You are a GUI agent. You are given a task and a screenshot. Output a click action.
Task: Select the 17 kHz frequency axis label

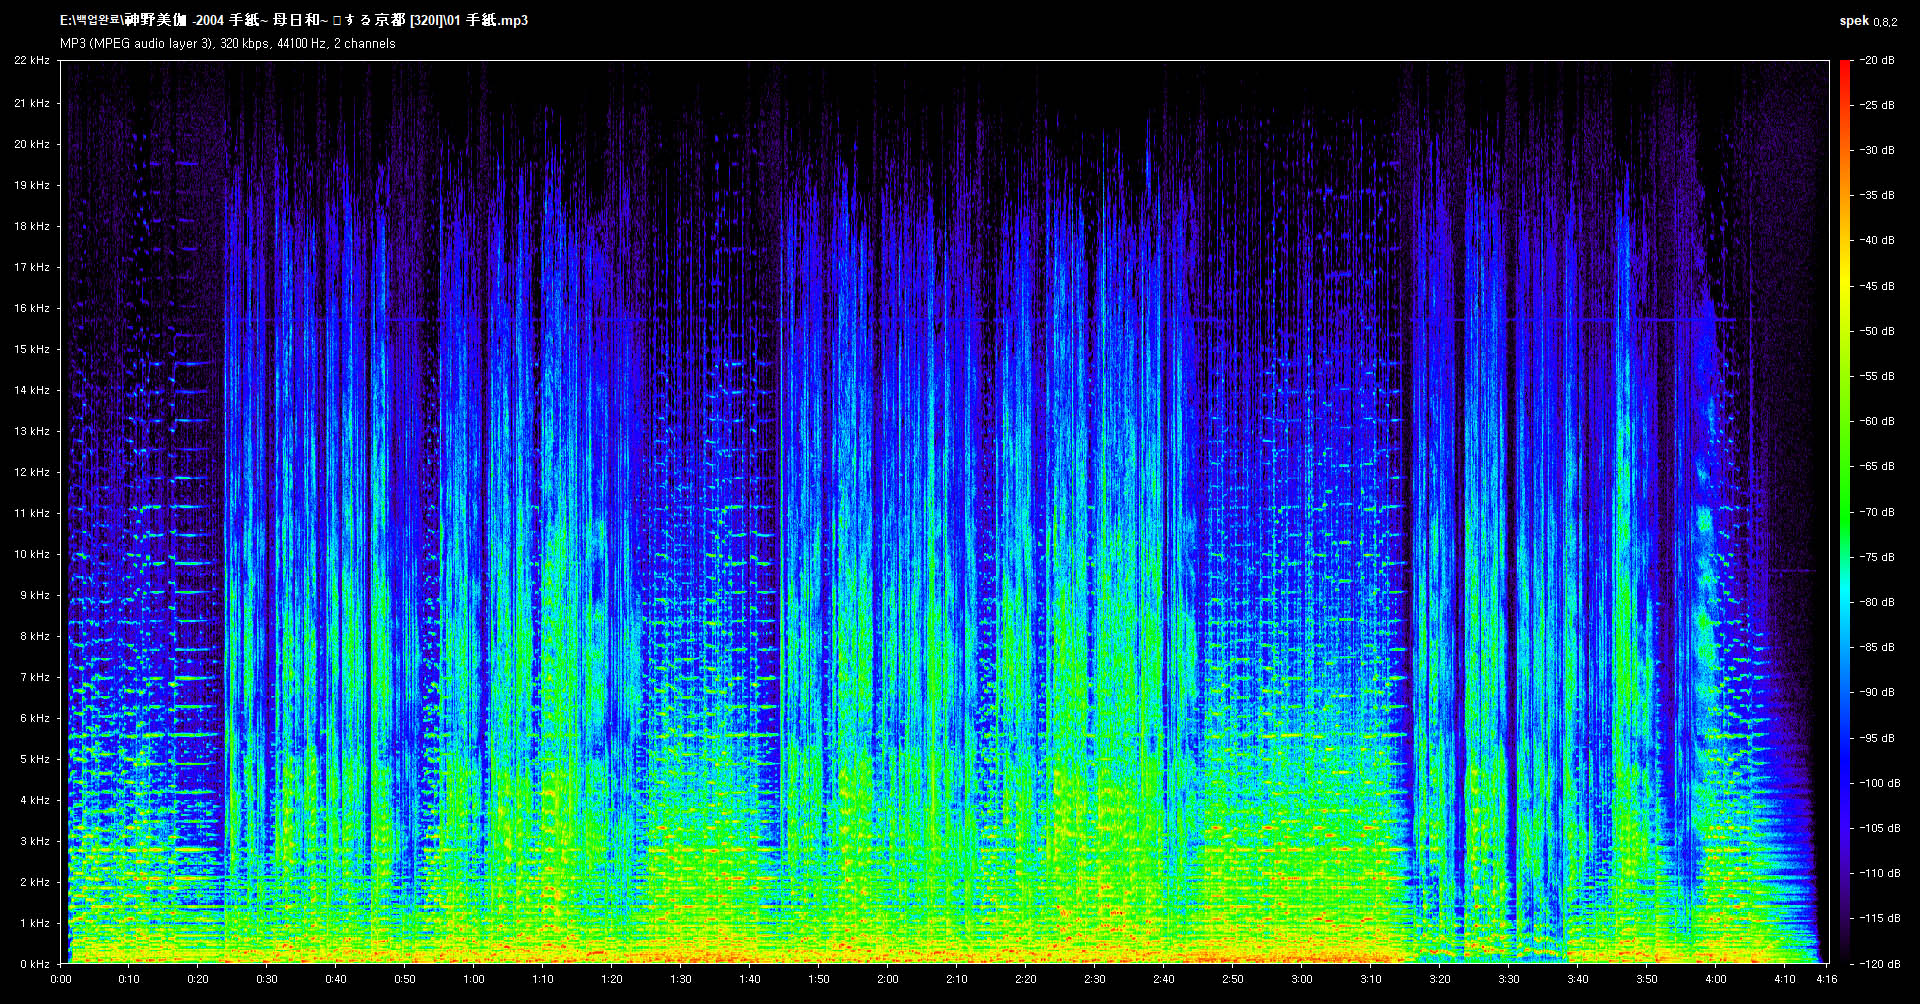(x=32, y=267)
